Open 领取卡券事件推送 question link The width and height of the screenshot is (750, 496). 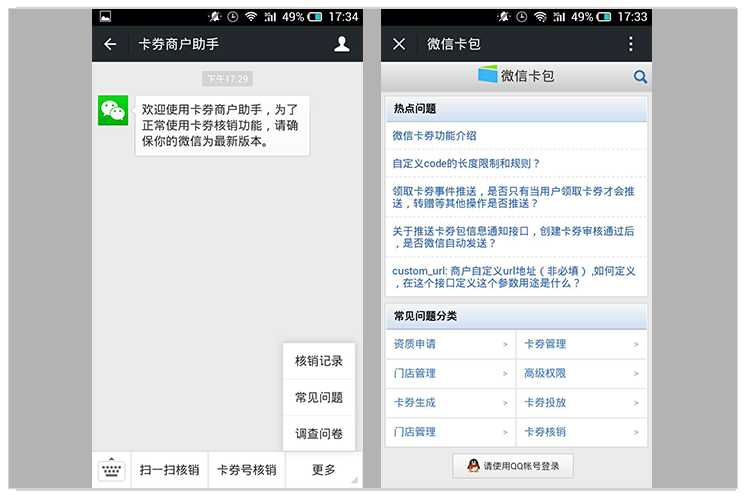click(x=514, y=198)
